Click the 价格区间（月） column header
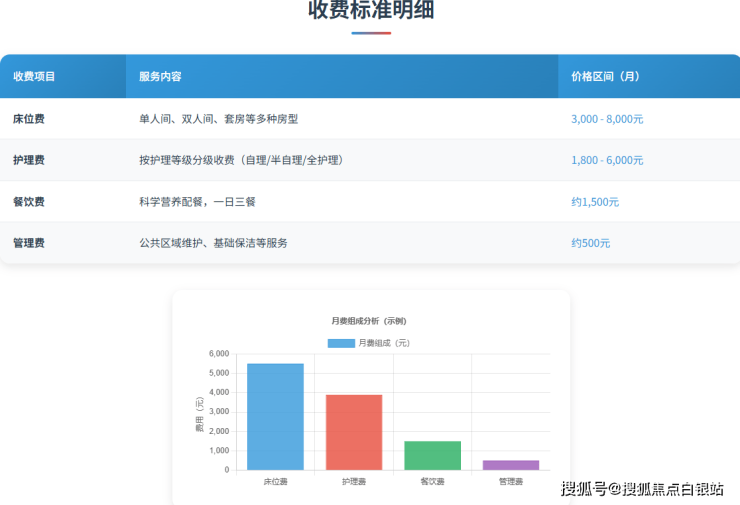This screenshot has height=505, width=740. pos(605,77)
